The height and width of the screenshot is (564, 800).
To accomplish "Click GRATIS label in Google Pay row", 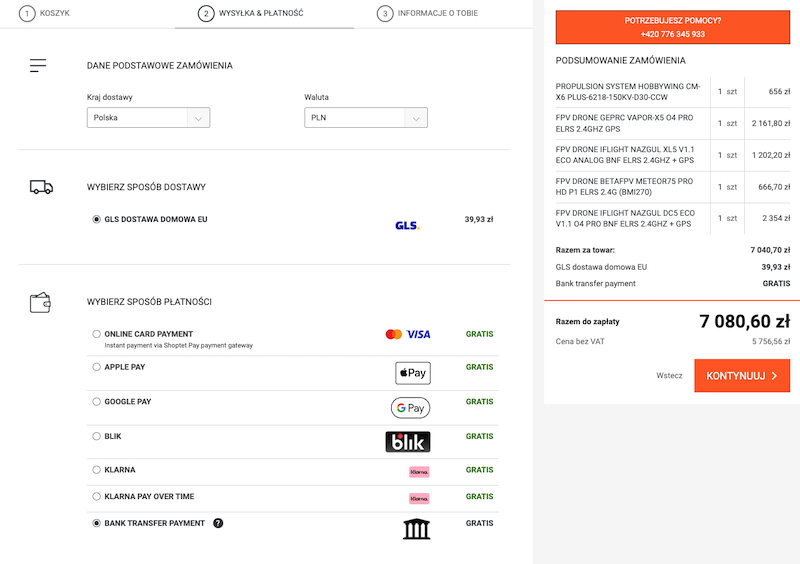I will [479, 402].
